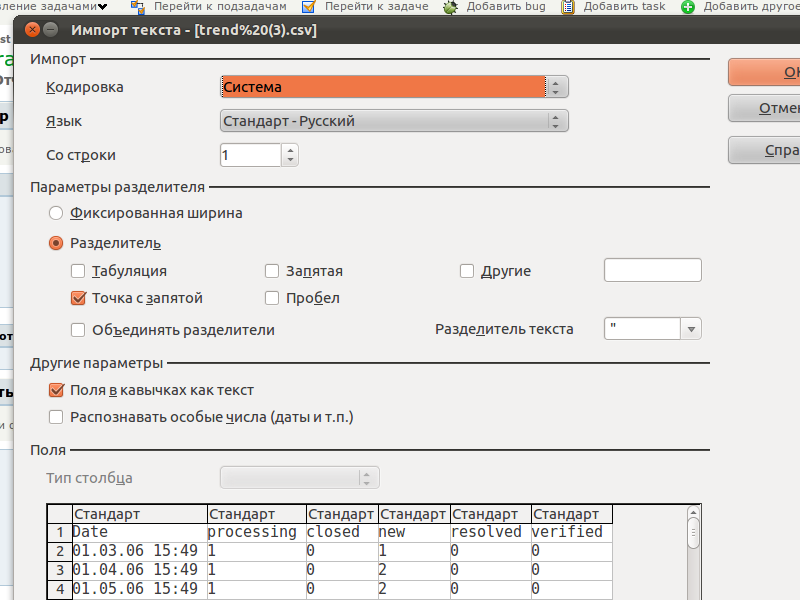Click the checkmark icon beside 'Перейти к задаче'
Screen dimensions: 800x600
(x=309, y=6)
